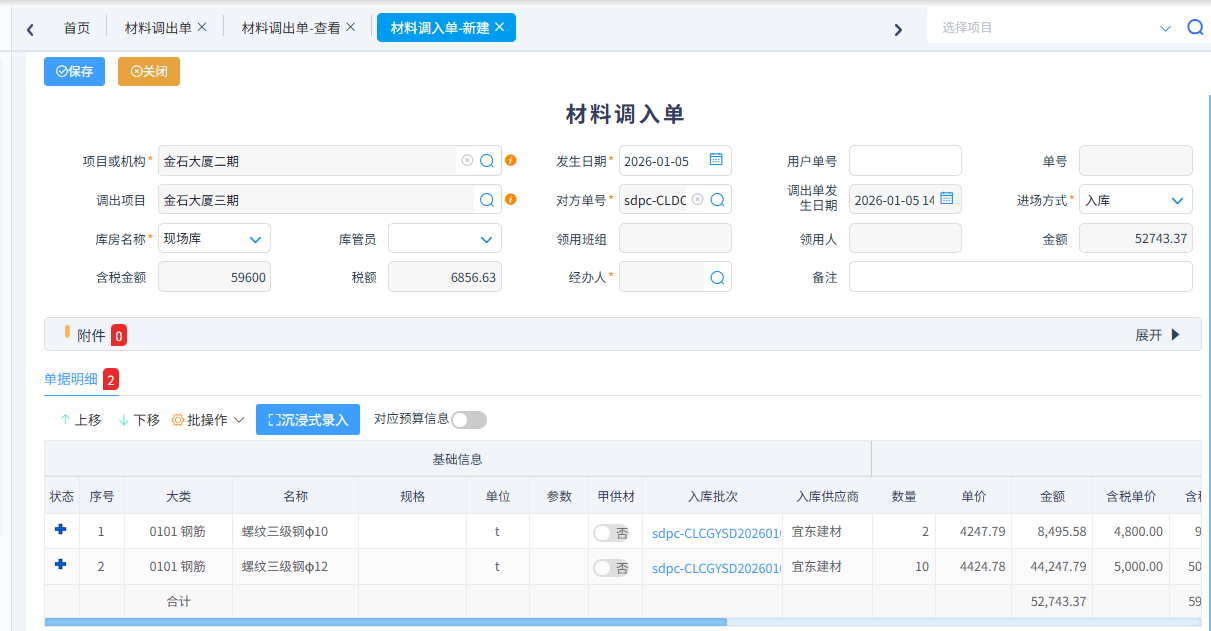
Task: Open calendar picker for 发生日期
Action: pyautogui.click(x=716, y=160)
